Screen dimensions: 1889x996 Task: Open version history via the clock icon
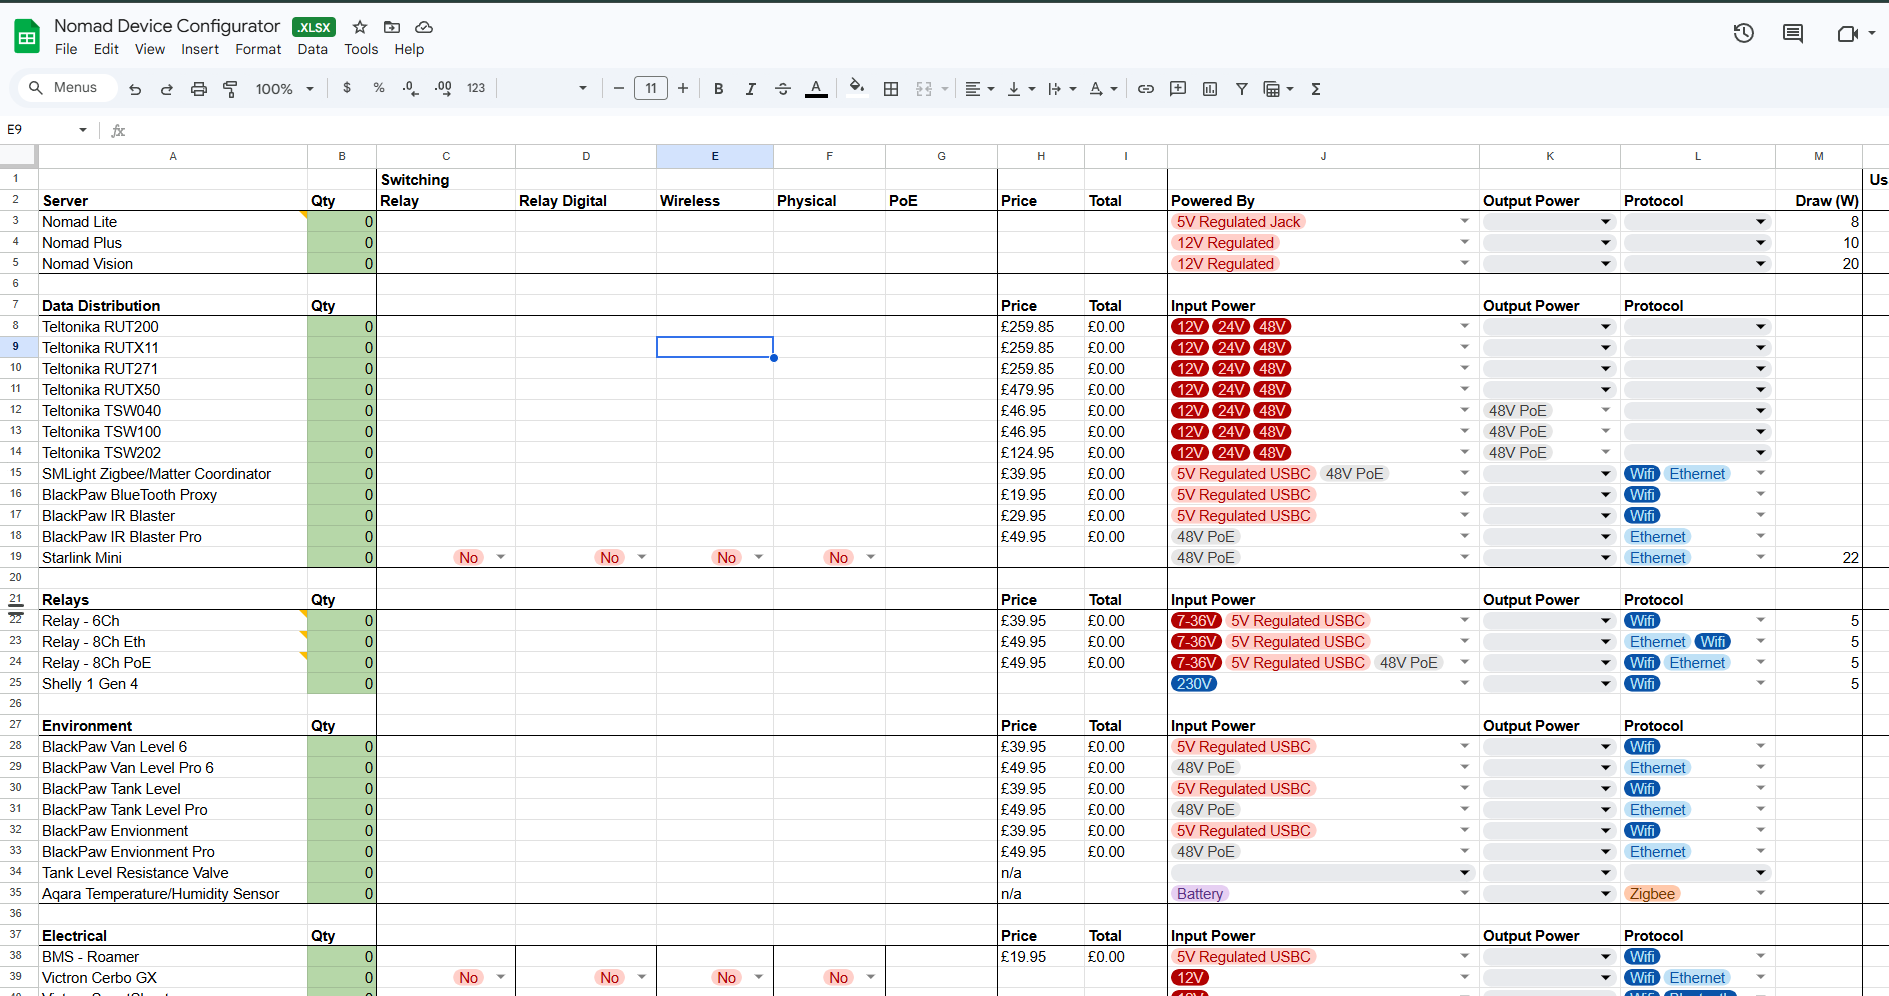1744,33
